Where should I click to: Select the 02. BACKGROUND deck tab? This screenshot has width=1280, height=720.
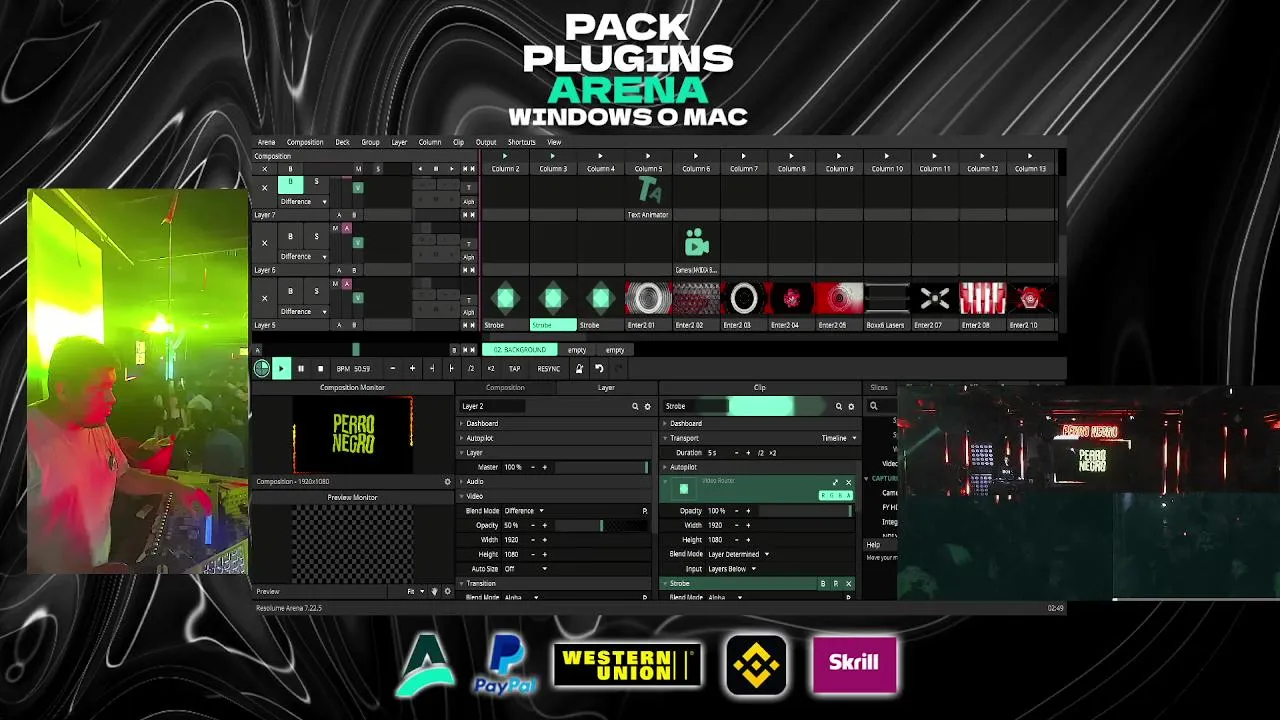click(520, 350)
